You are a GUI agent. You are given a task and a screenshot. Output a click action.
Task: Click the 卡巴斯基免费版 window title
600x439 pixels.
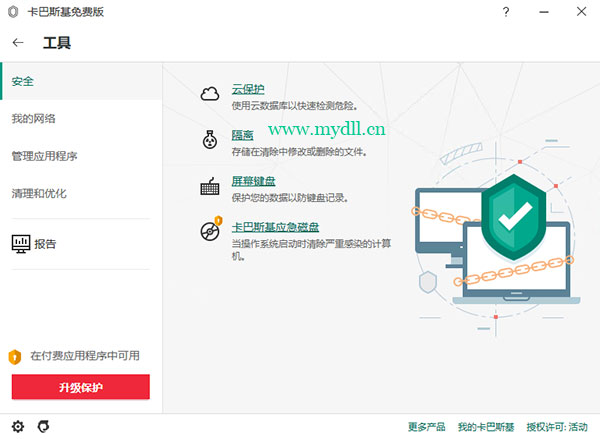[66, 12]
